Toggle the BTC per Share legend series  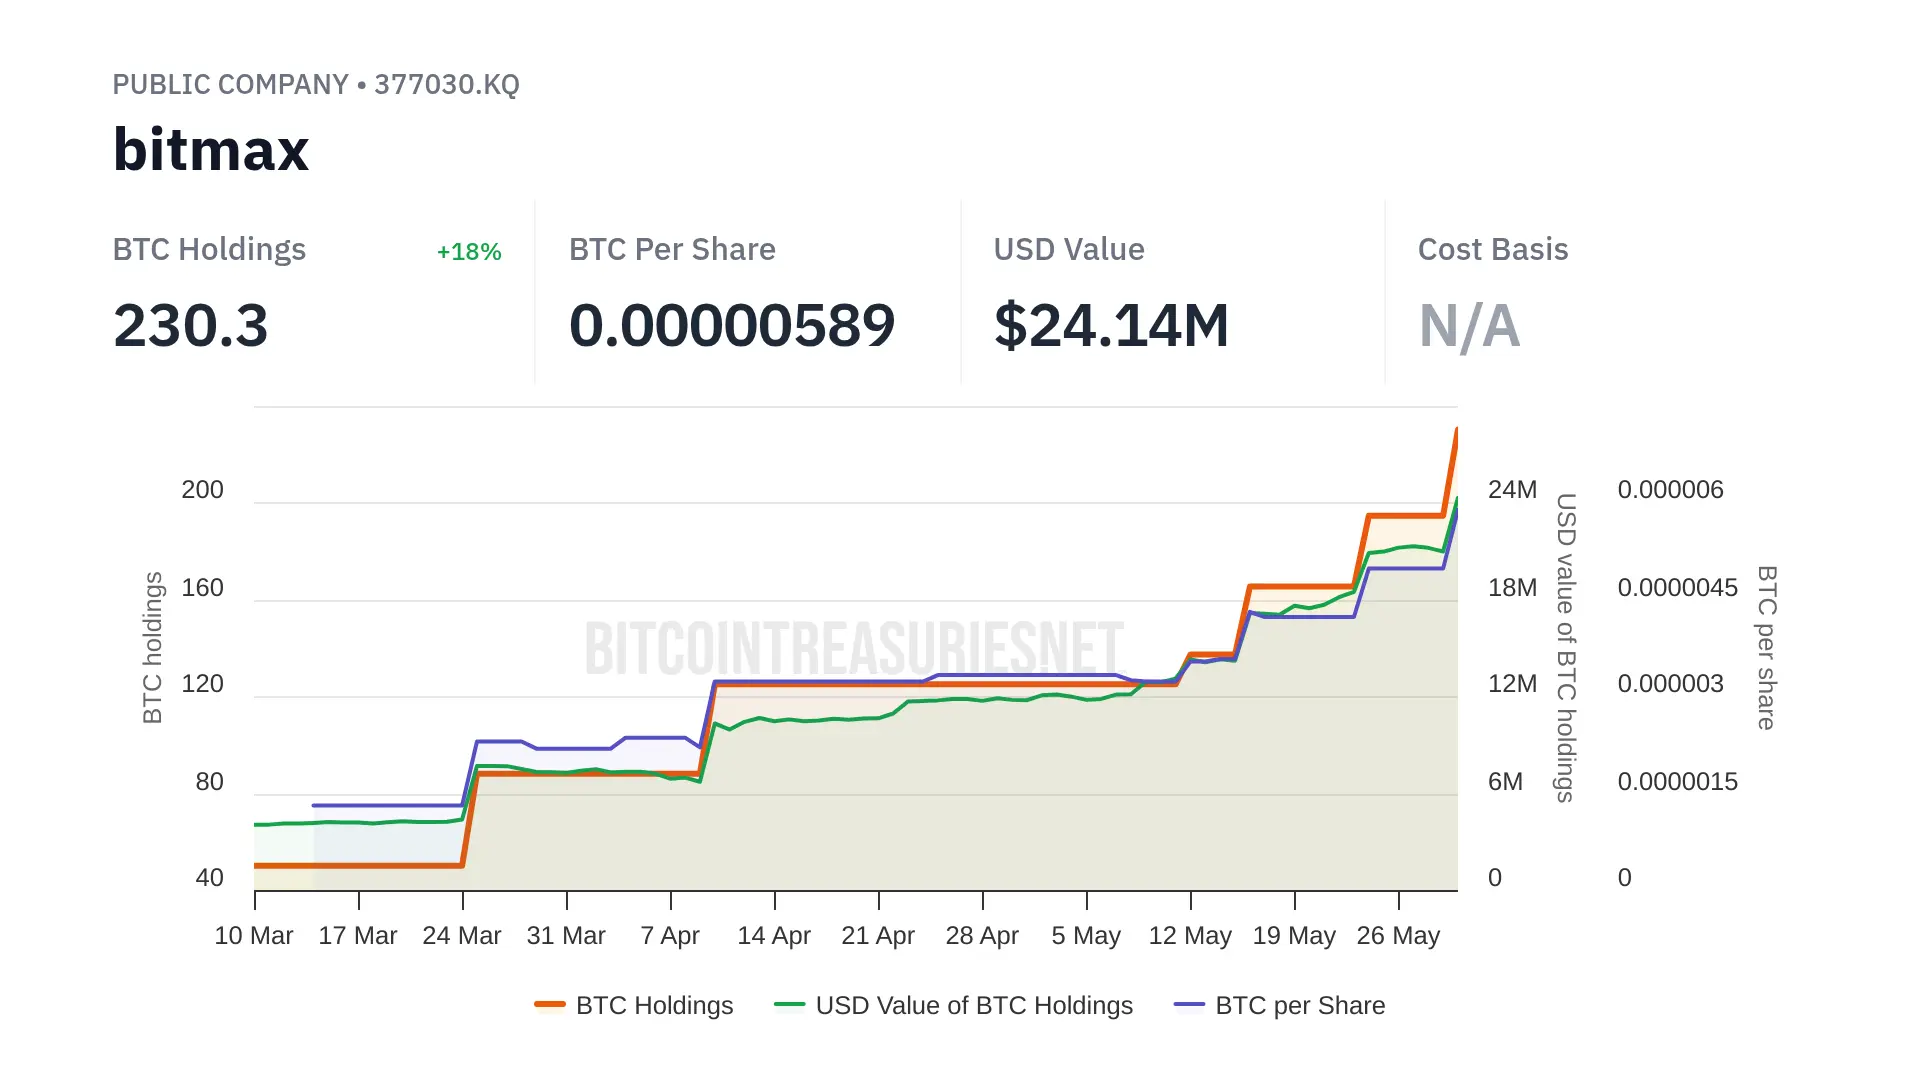tap(1299, 1005)
